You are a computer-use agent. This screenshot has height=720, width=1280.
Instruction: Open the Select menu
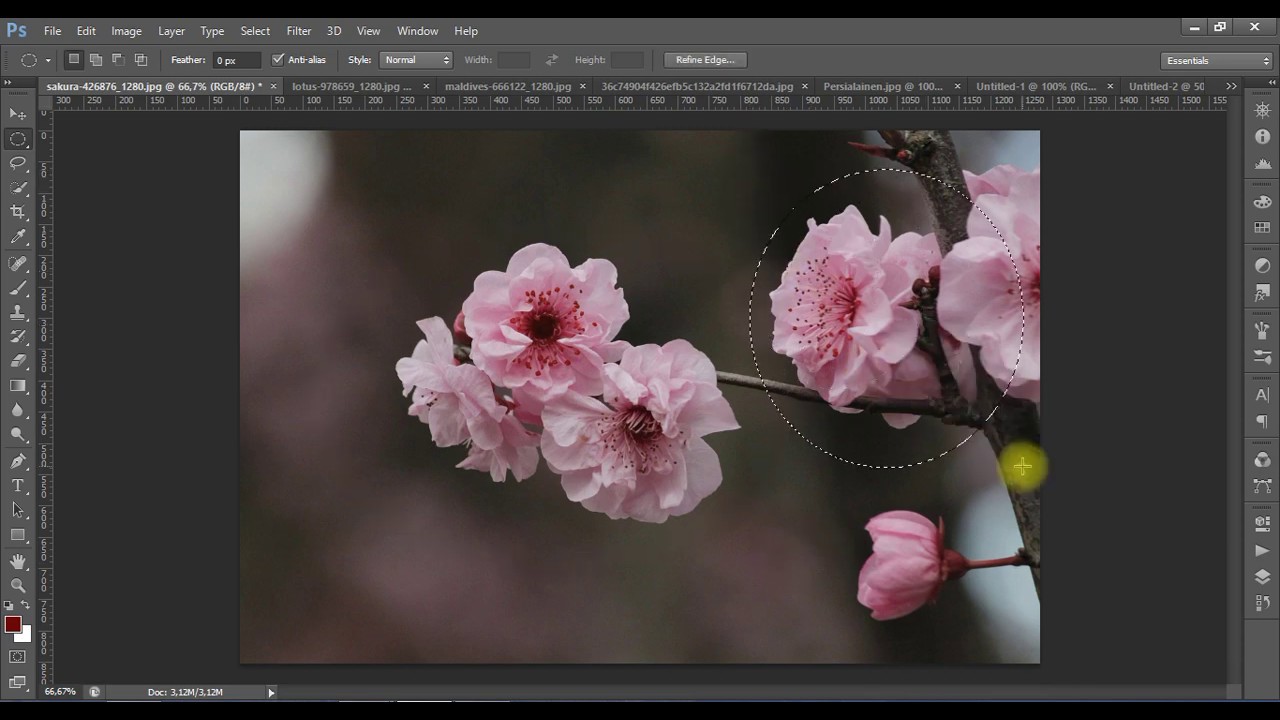click(x=255, y=31)
